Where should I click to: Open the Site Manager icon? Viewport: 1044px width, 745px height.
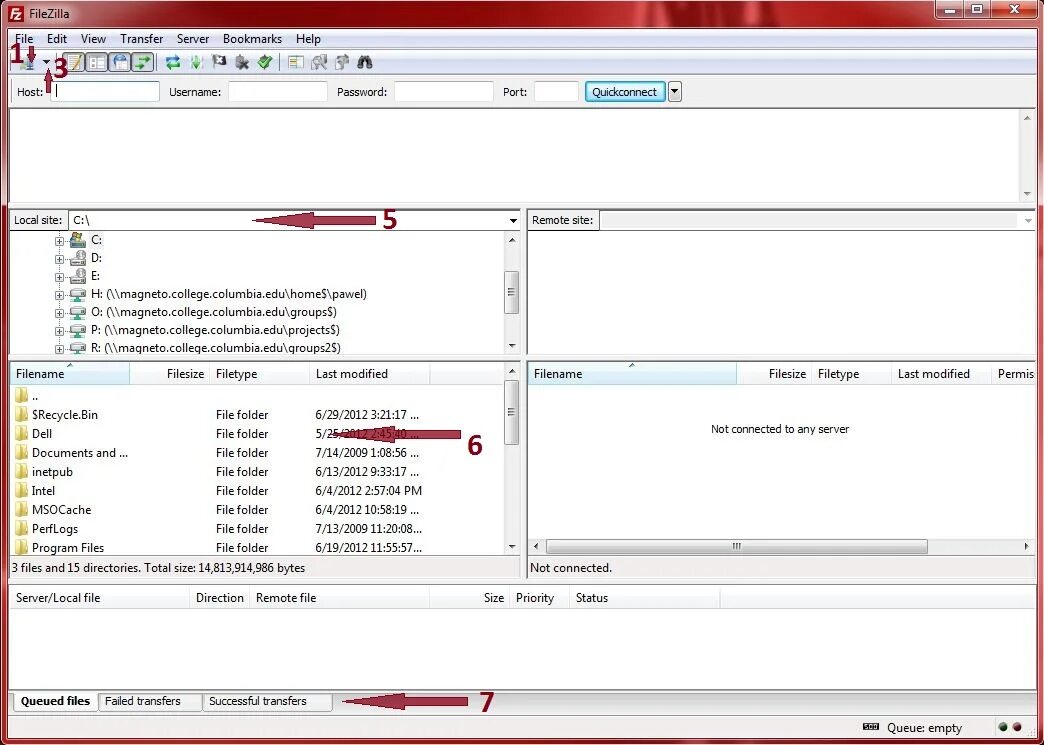(28, 63)
